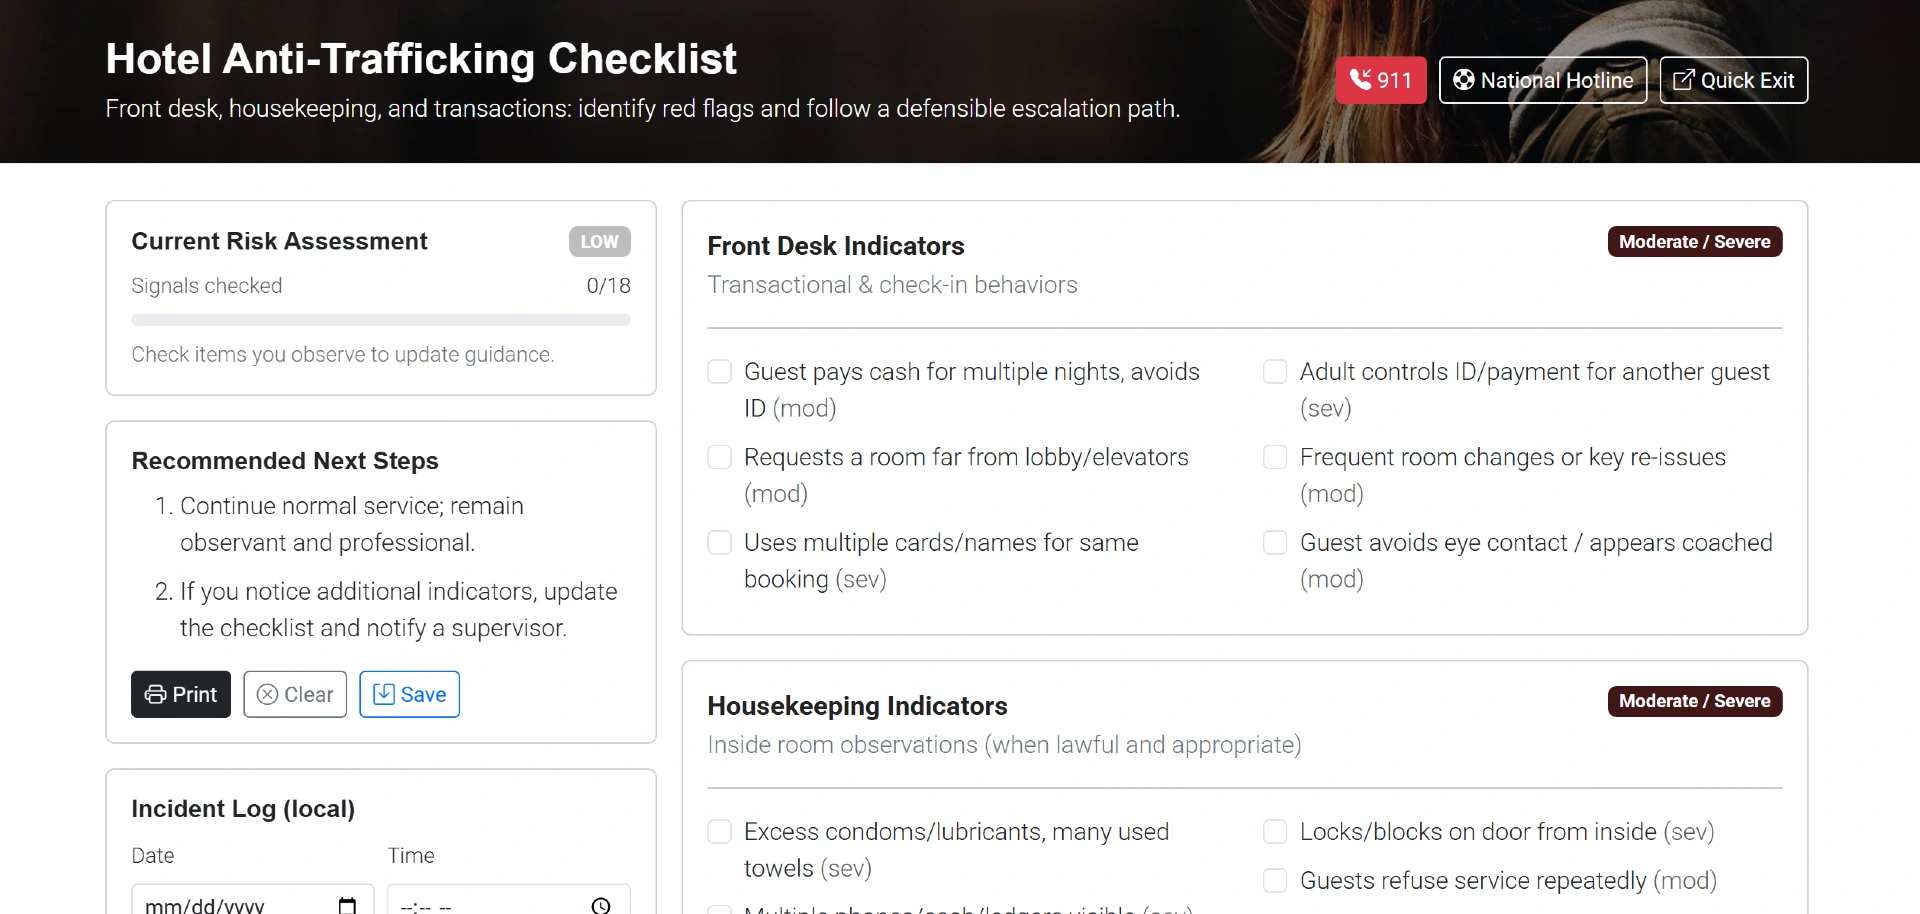Image resolution: width=1920 pixels, height=914 pixels.
Task: Clear all checked items
Action: 295,694
